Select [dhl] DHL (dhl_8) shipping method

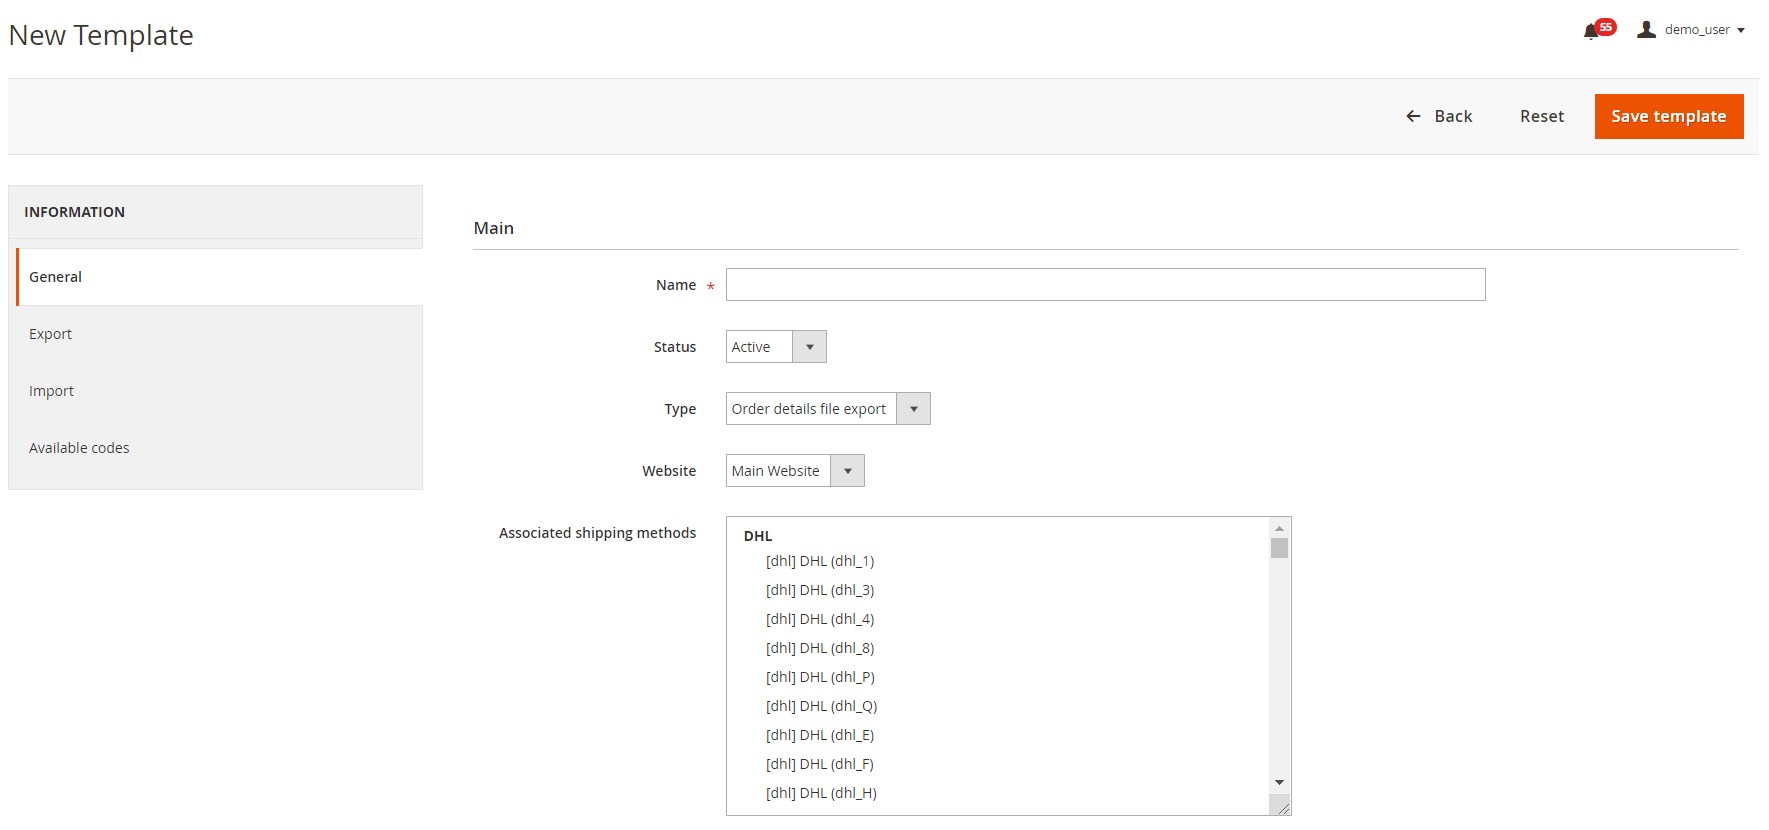click(820, 648)
